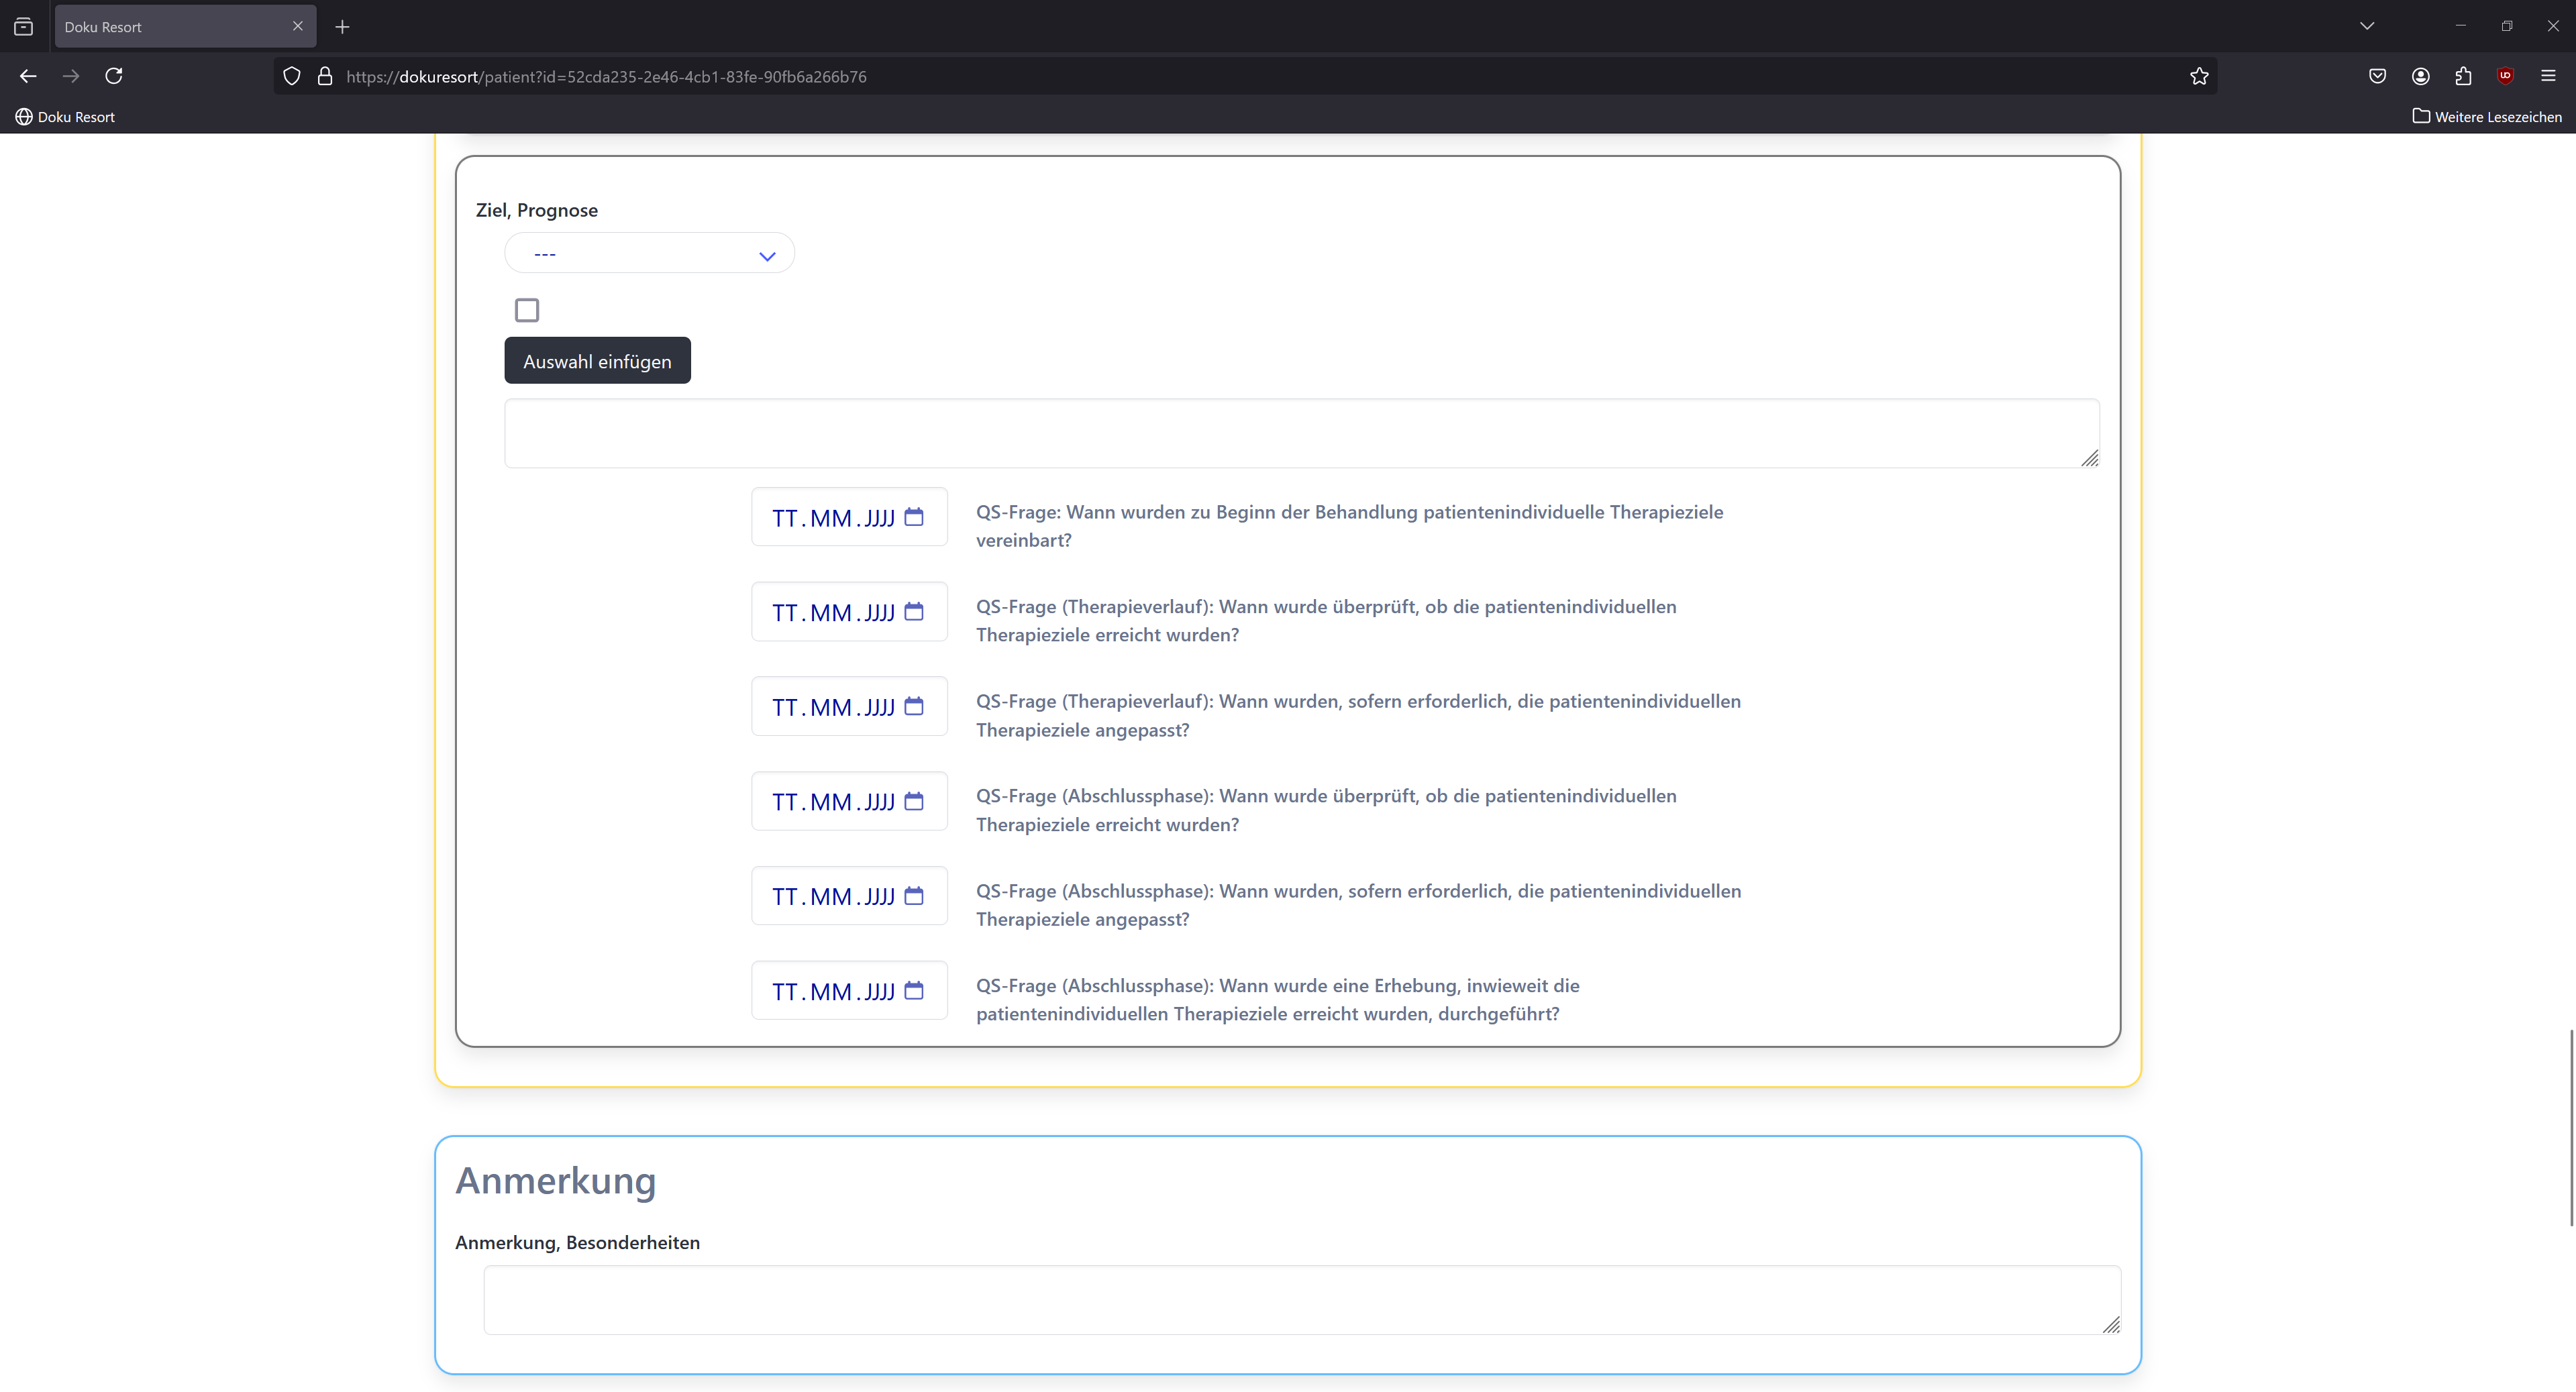This screenshot has height=1392, width=2576.
Task: Open calendar for first Therapieverlauf überprüft date
Action: pos(913,612)
